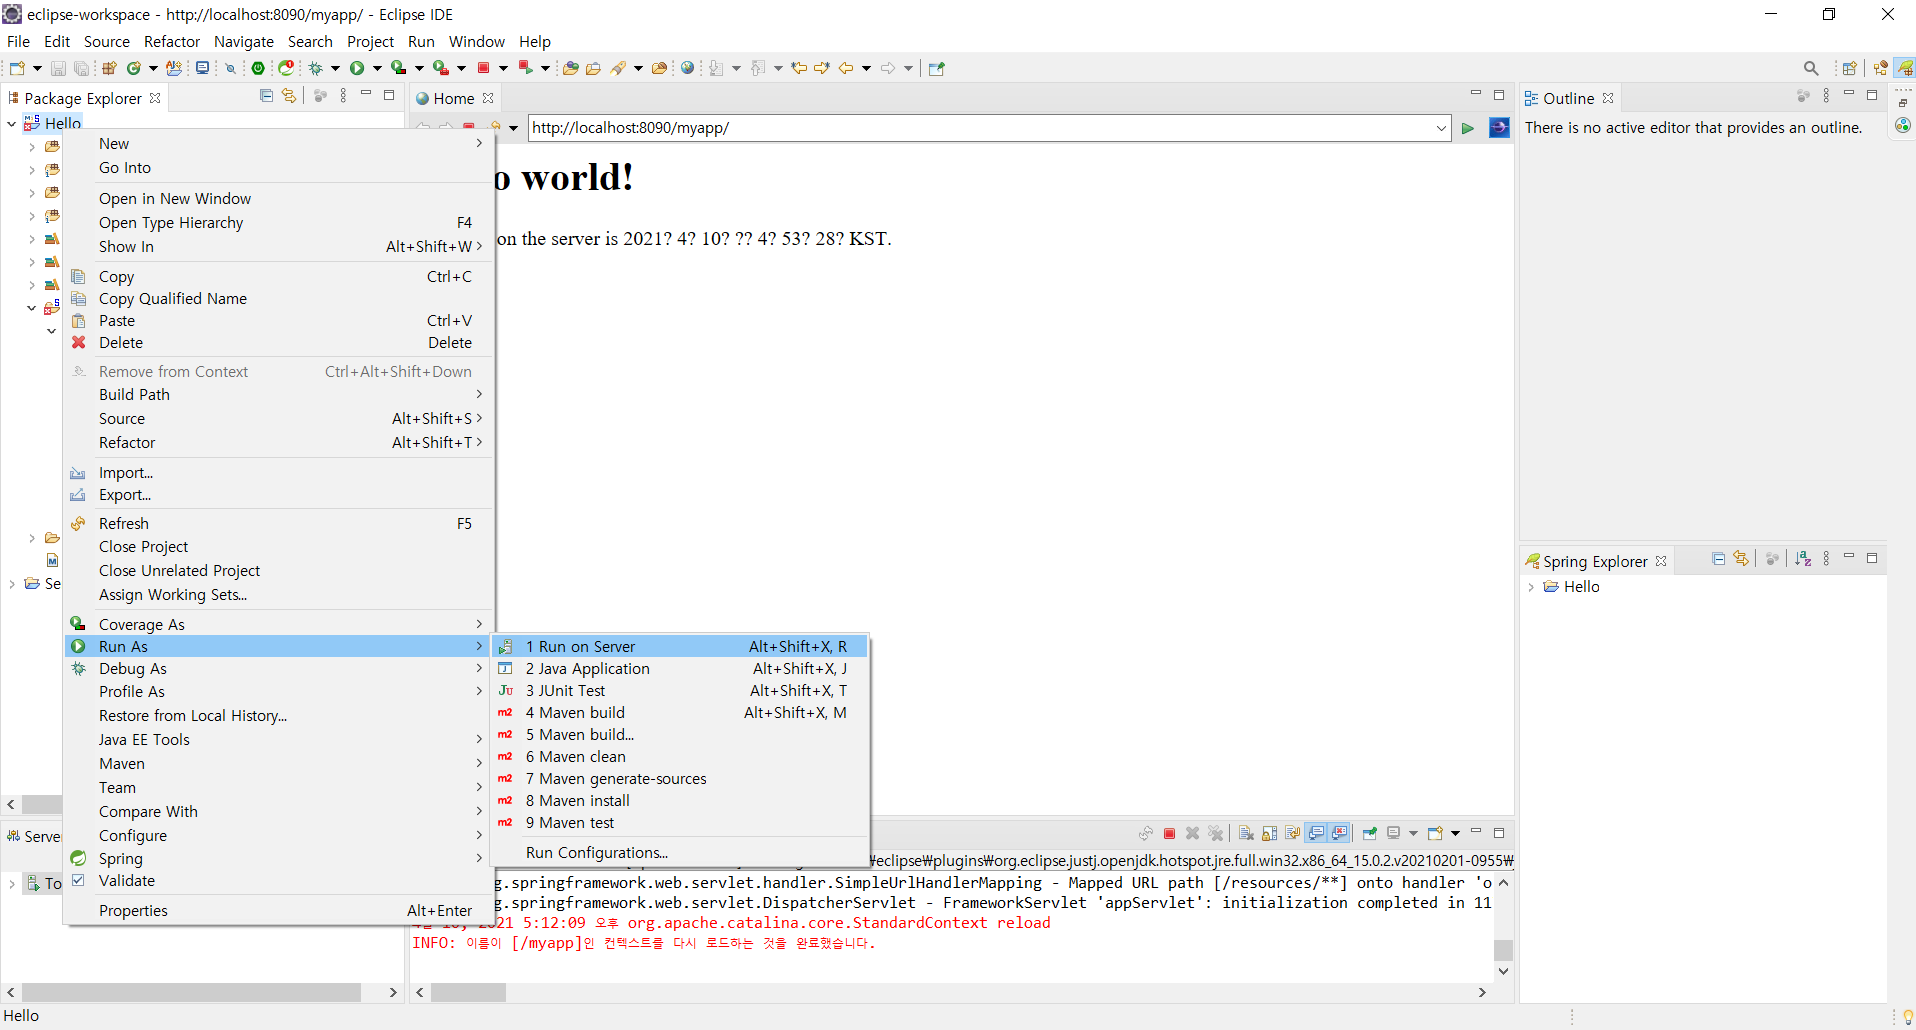The height and width of the screenshot is (1030, 1916).
Task: Click the Open Perspective icon
Action: coord(1849,68)
